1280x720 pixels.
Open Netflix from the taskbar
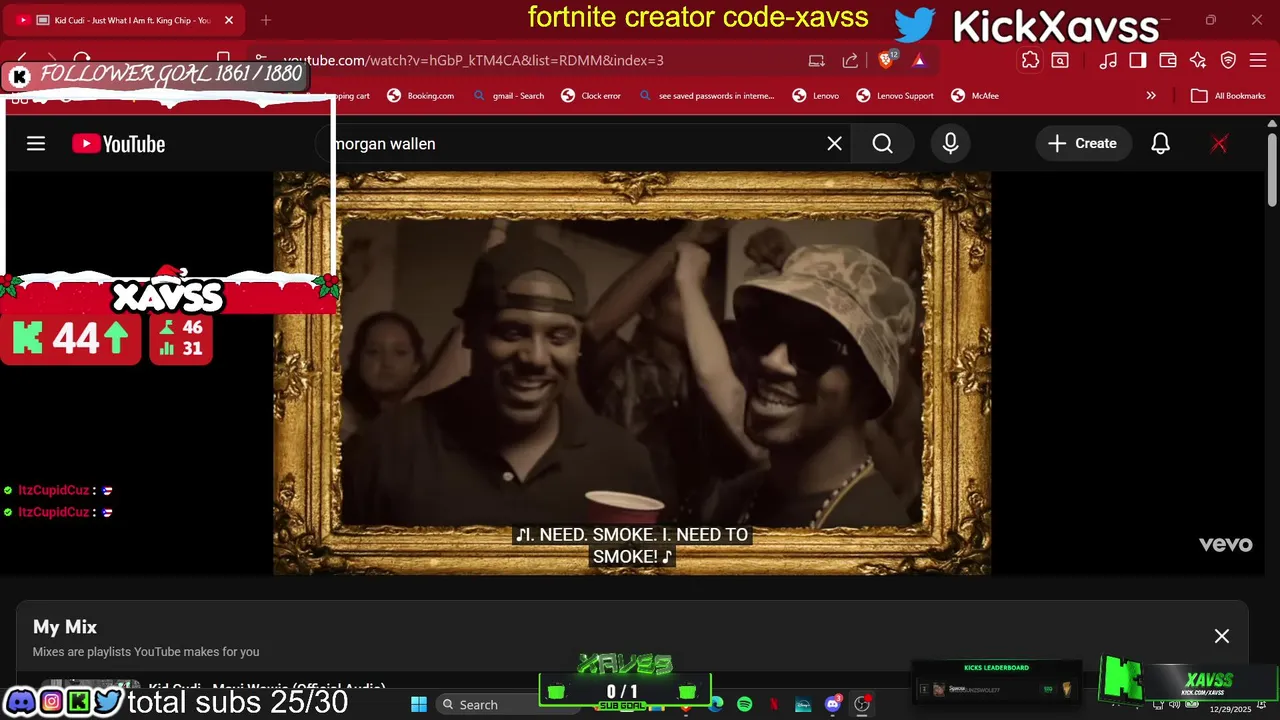774,704
